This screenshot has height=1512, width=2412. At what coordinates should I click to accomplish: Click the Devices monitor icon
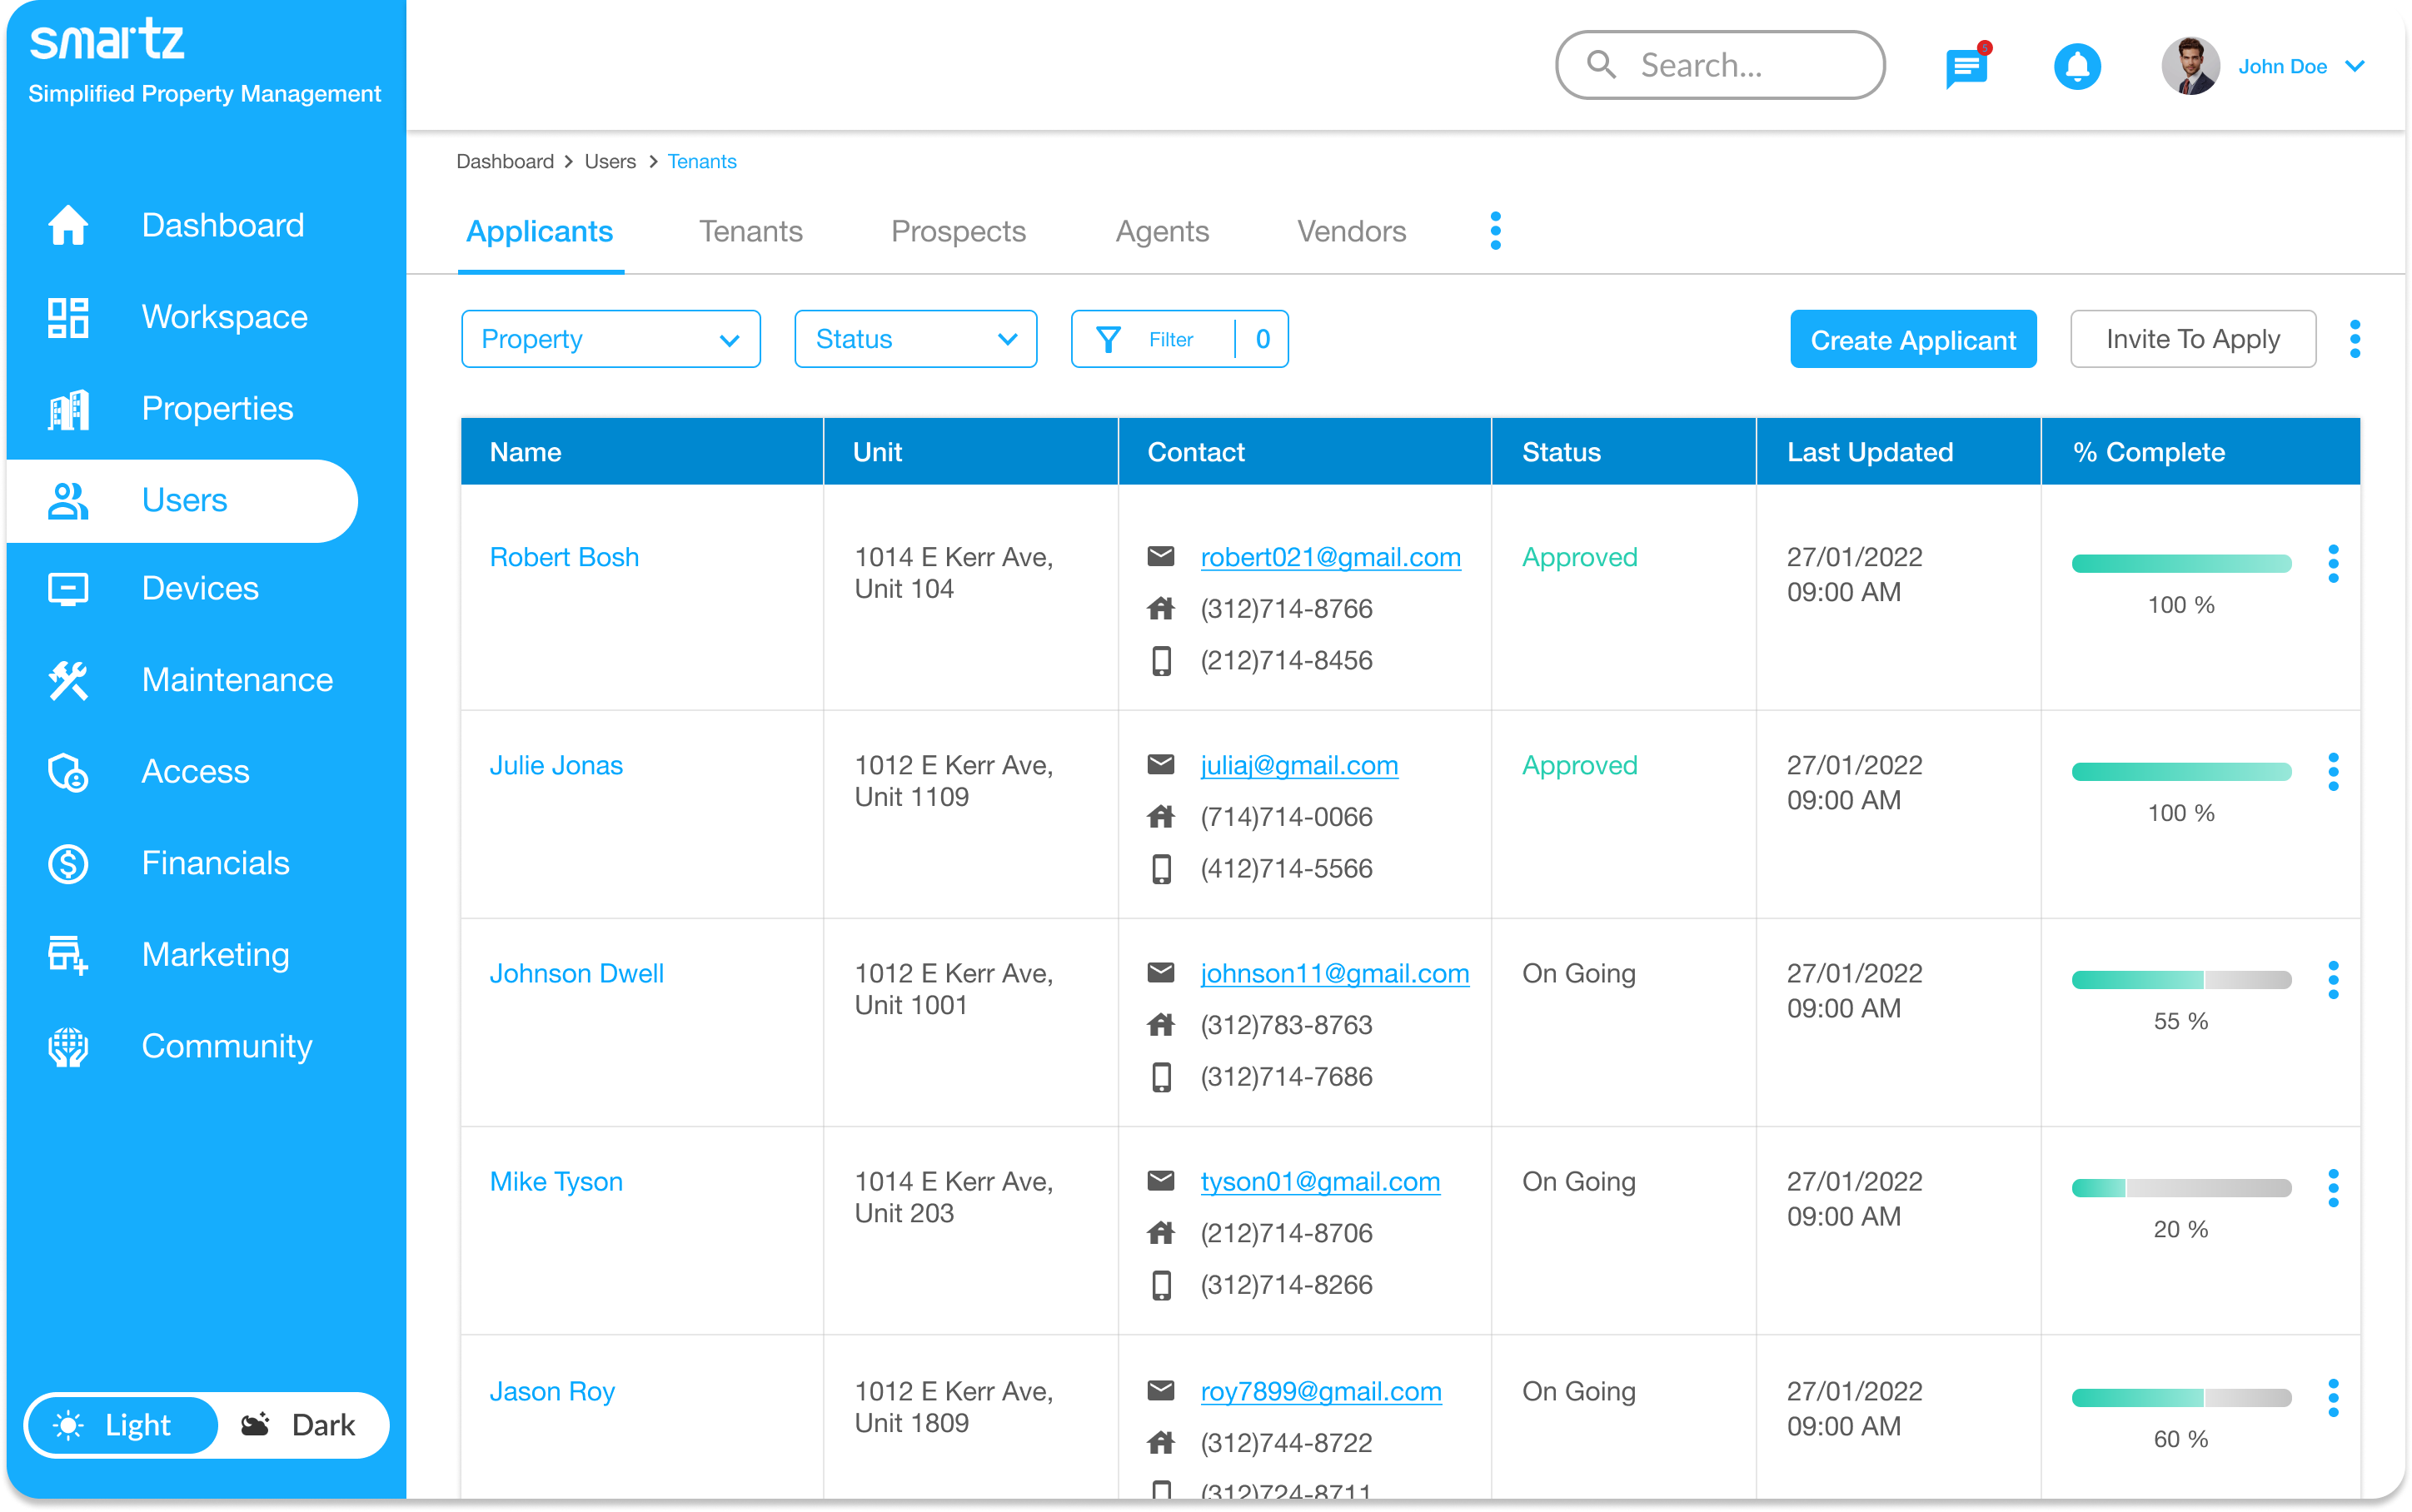68,589
